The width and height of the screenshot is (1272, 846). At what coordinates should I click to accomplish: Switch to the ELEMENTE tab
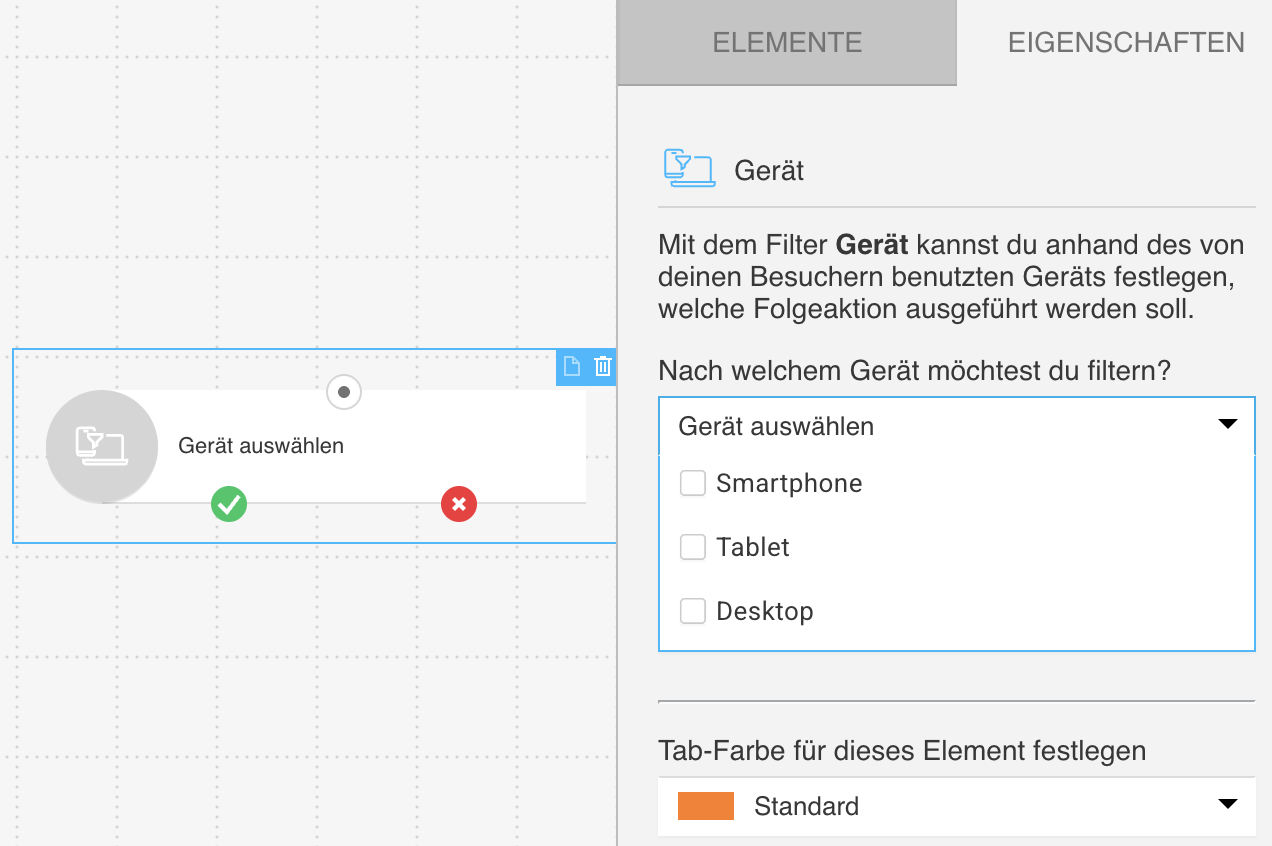coord(787,43)
